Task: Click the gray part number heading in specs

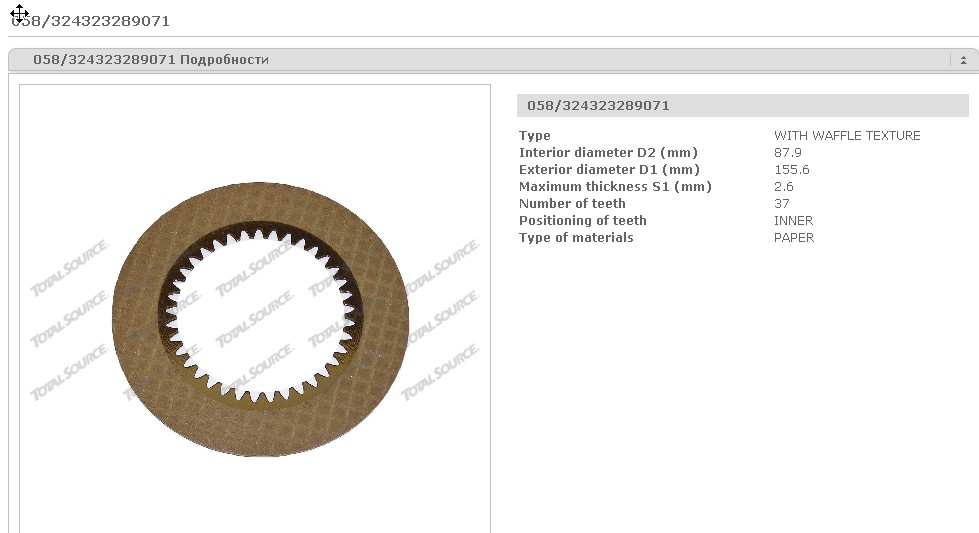Action: (598, 106)
